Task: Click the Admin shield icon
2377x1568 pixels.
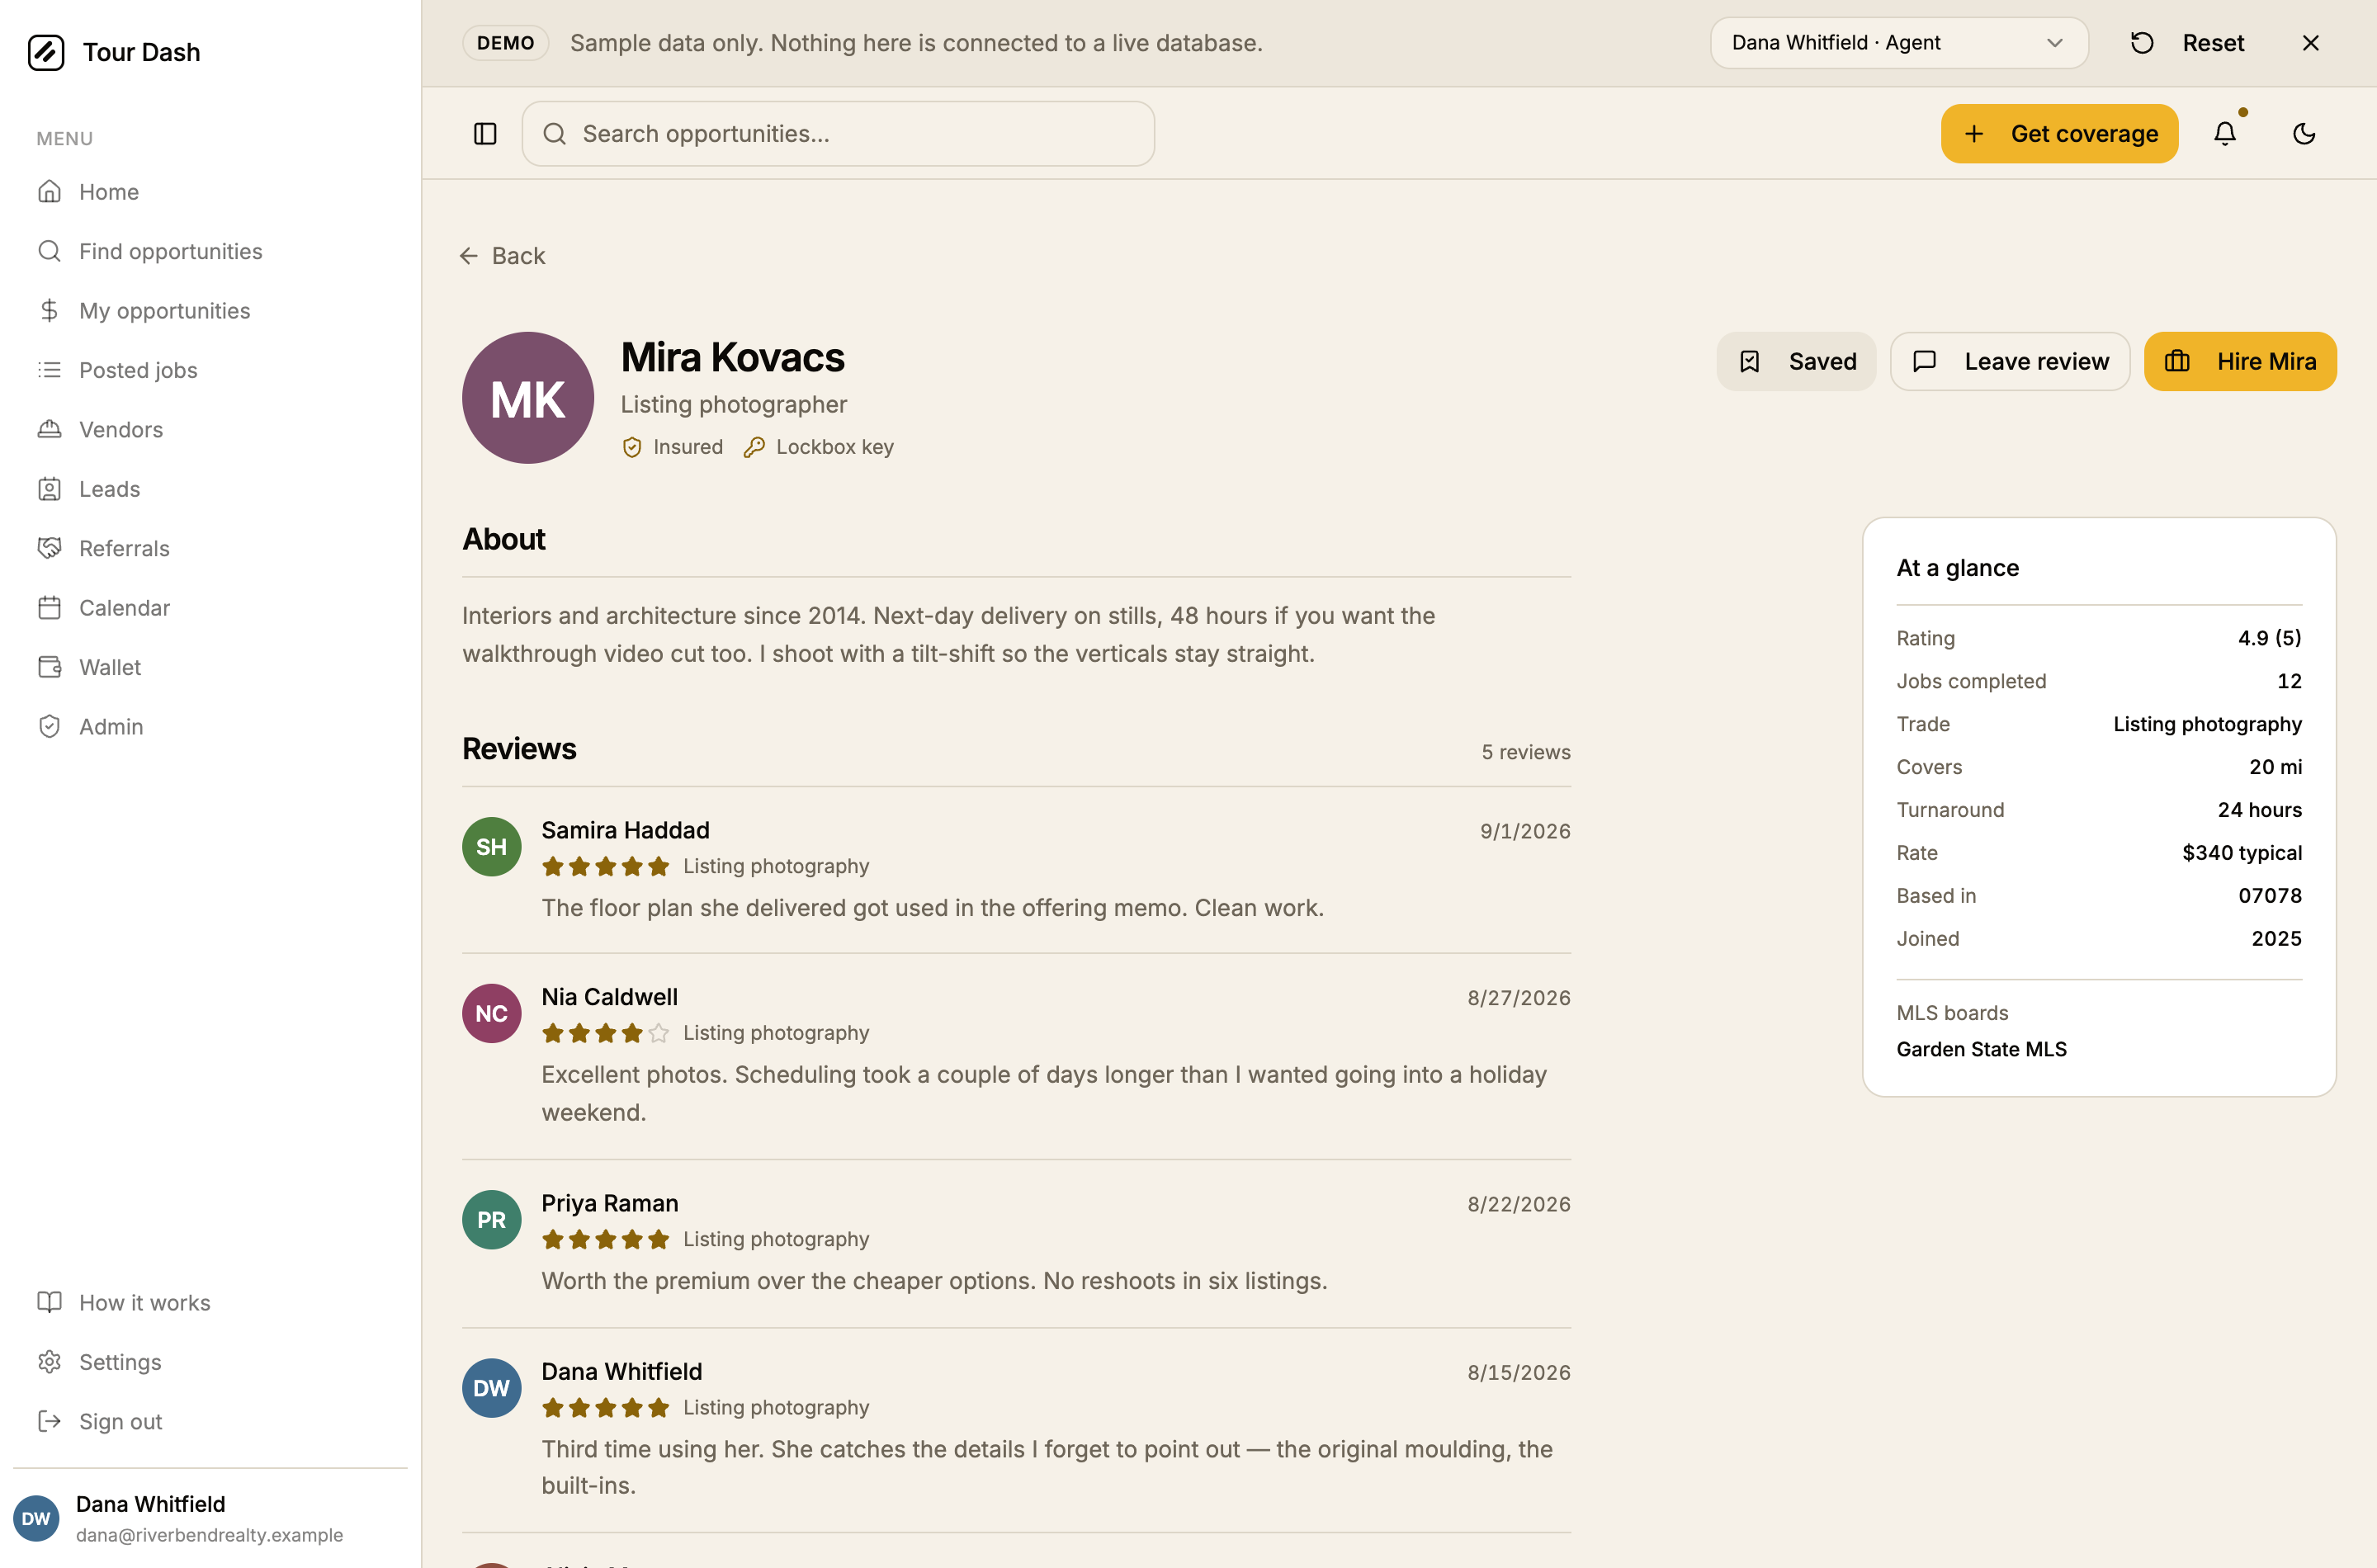Action: point(49,727)
